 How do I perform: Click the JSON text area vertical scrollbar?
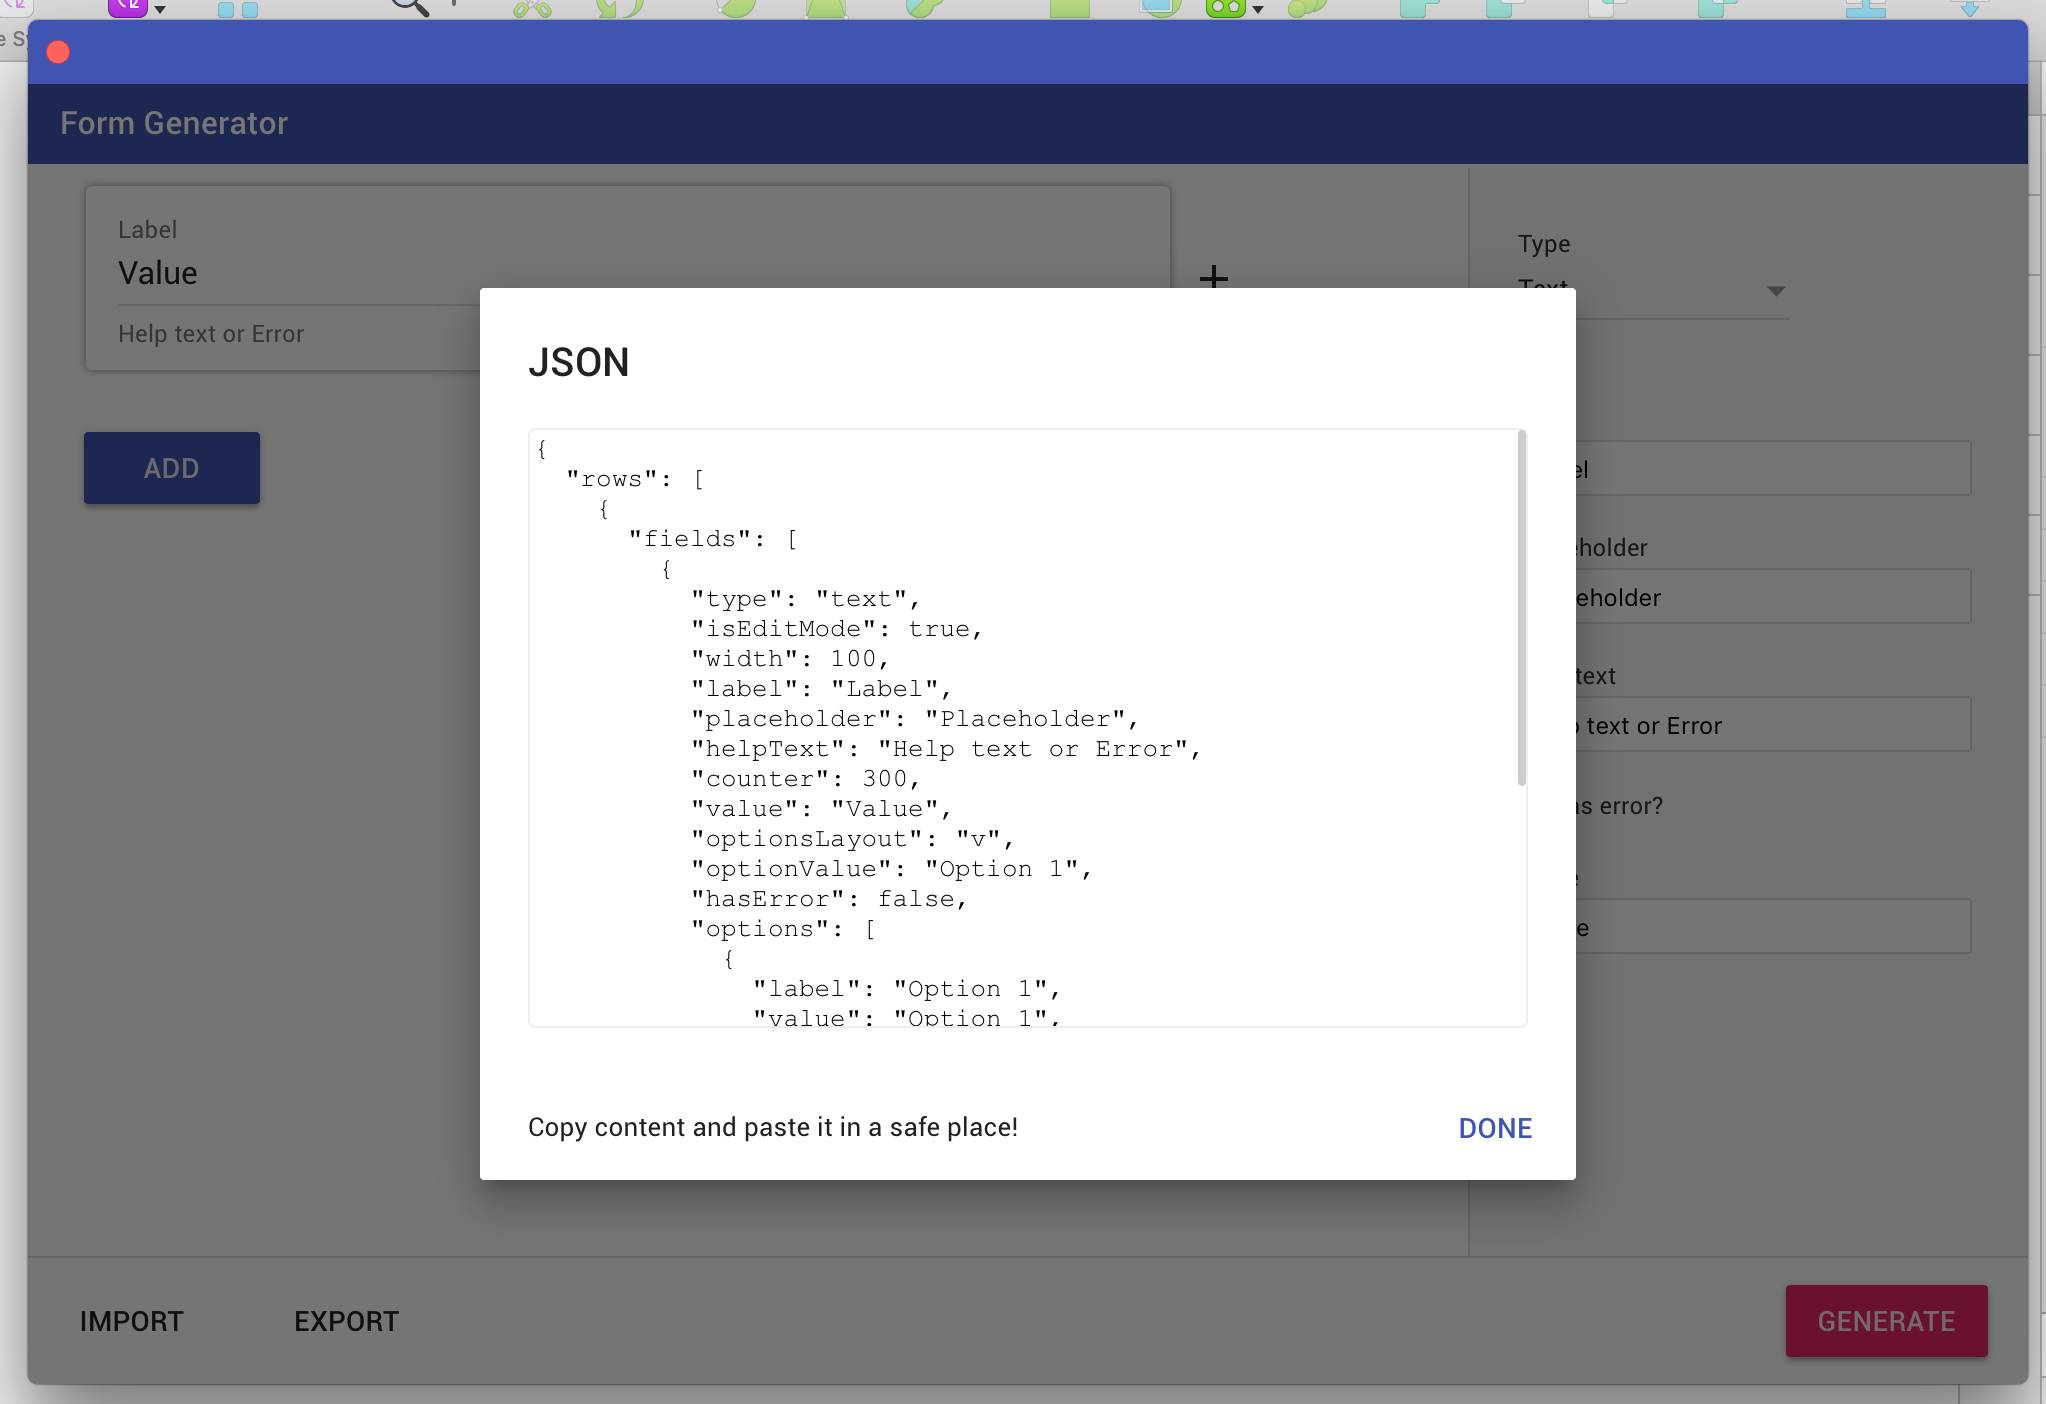tap(1522, 608)
